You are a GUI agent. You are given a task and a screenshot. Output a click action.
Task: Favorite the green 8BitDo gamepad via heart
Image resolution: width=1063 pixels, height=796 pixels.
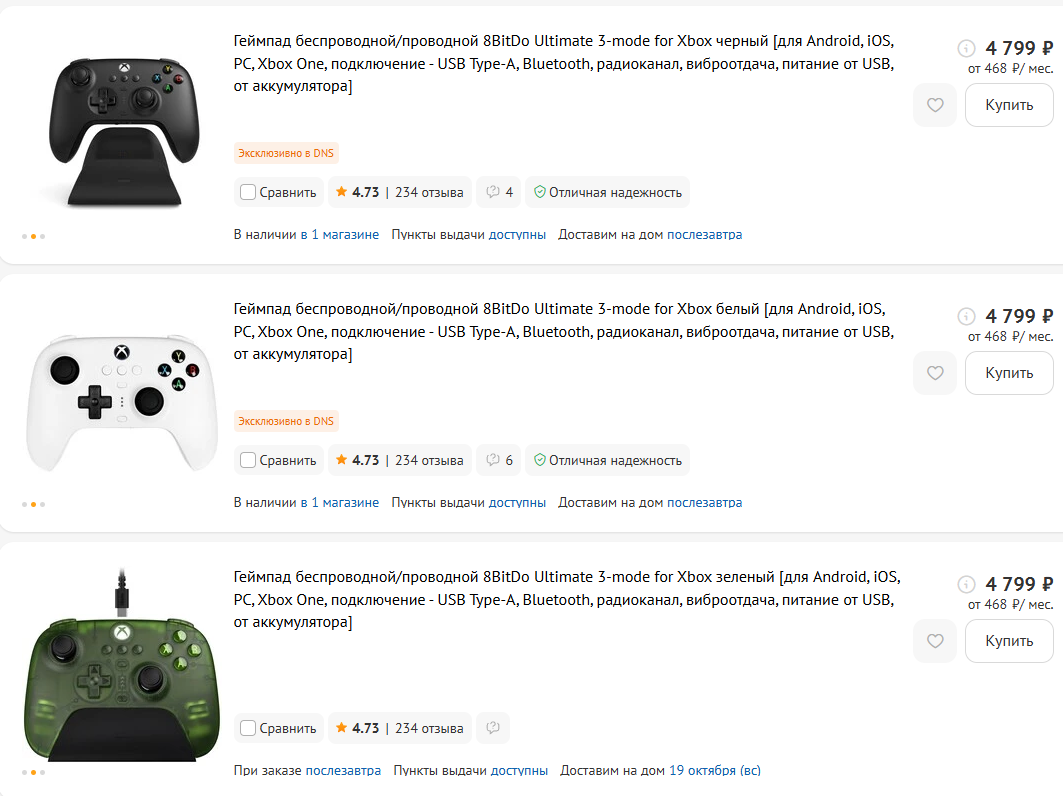coord(935,641)
